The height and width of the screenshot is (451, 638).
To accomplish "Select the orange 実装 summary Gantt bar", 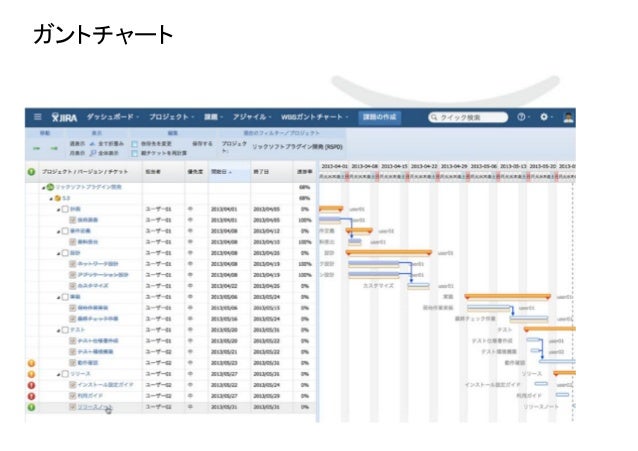I will 508,297.
